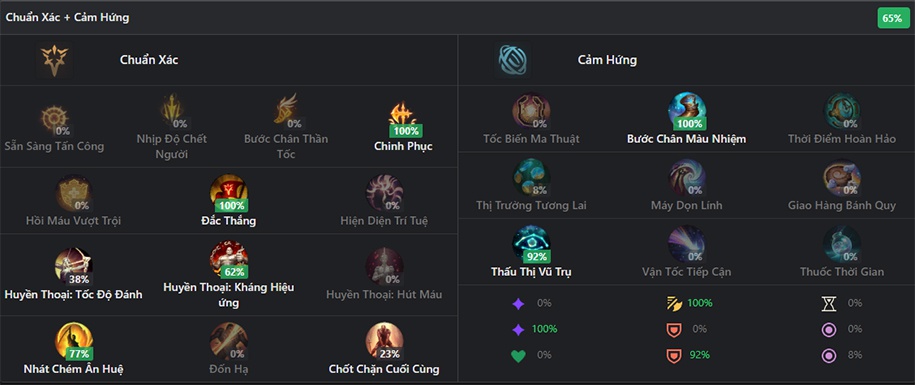
Task: Click the 65% win rate badge
Action: [x=893, y=18]
